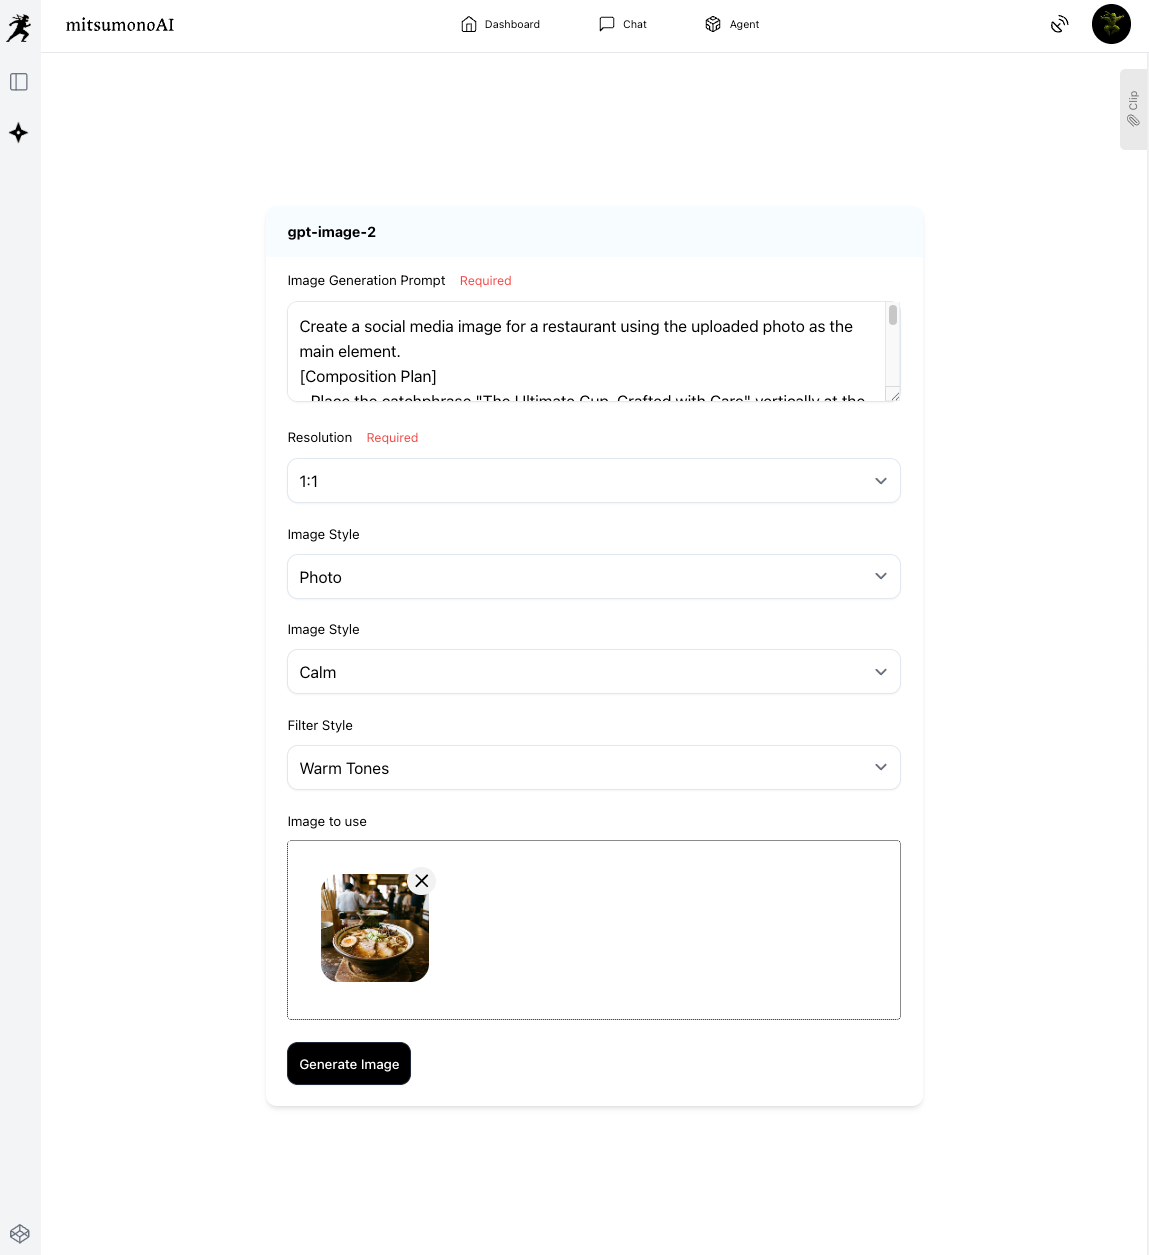The height and width of the screenshot is (1255, 1149).
Task: Open the Clip side tab
Action: click(x=1133, y=109)
